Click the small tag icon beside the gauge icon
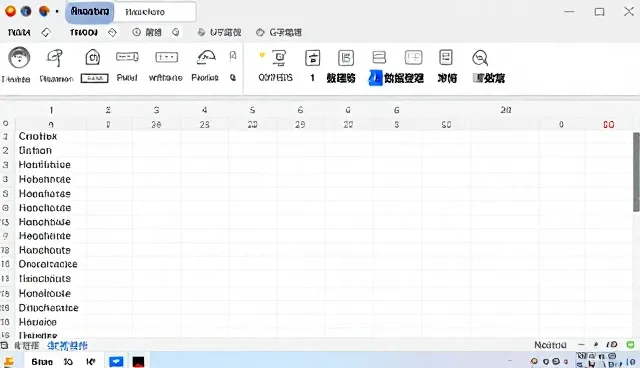The width and height of the screenshot is (640, 368). (233, 56)
